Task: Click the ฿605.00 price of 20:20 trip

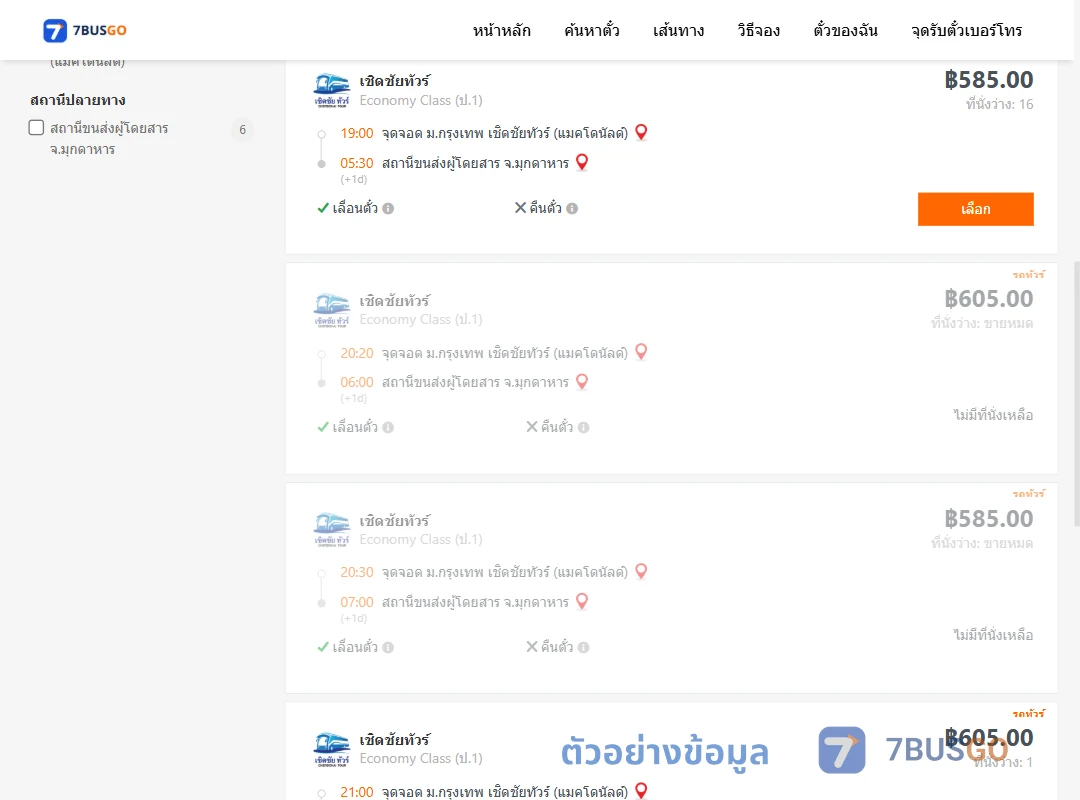Action: 988,299
